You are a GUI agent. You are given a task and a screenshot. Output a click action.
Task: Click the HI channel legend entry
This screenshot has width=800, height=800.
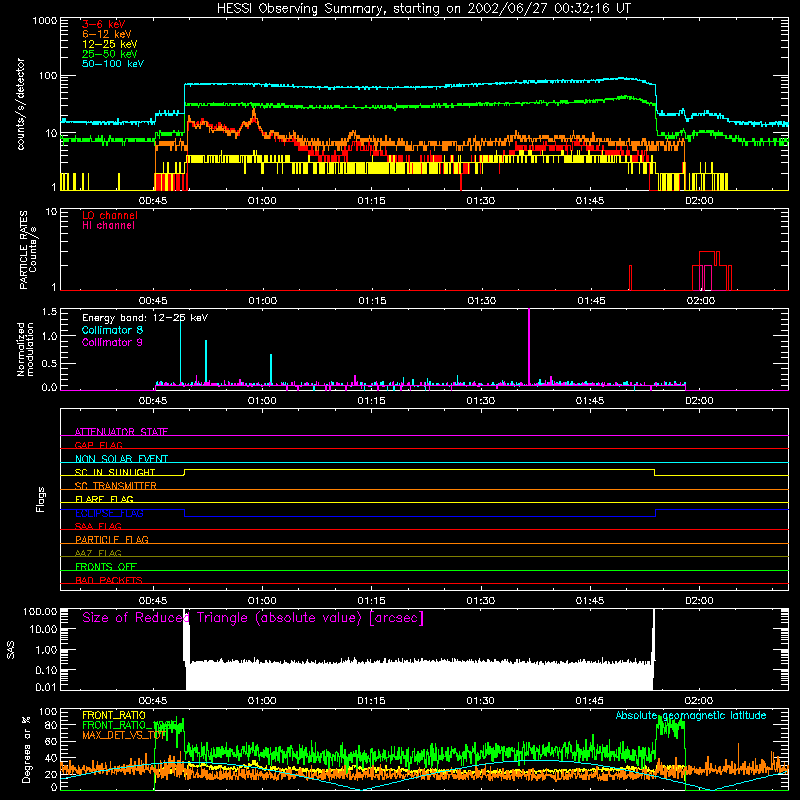(x=108, y=226)
